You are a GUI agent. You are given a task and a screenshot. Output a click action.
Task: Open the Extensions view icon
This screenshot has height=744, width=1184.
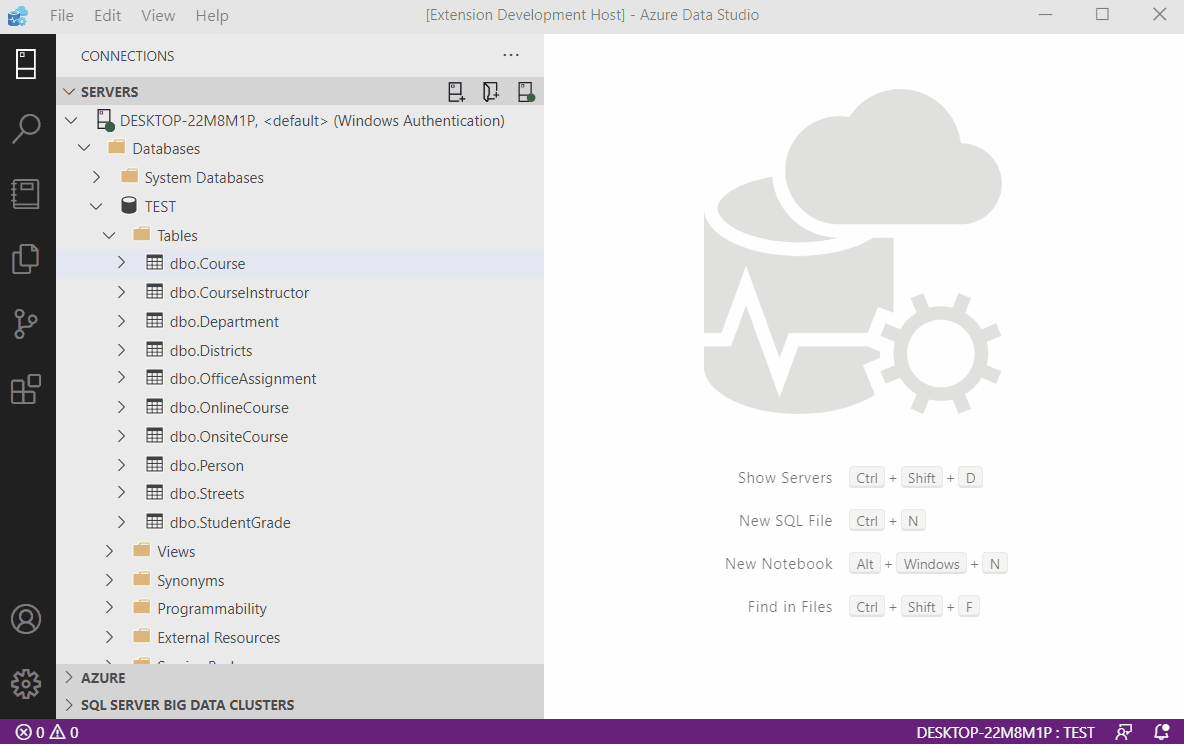point(26,389)
